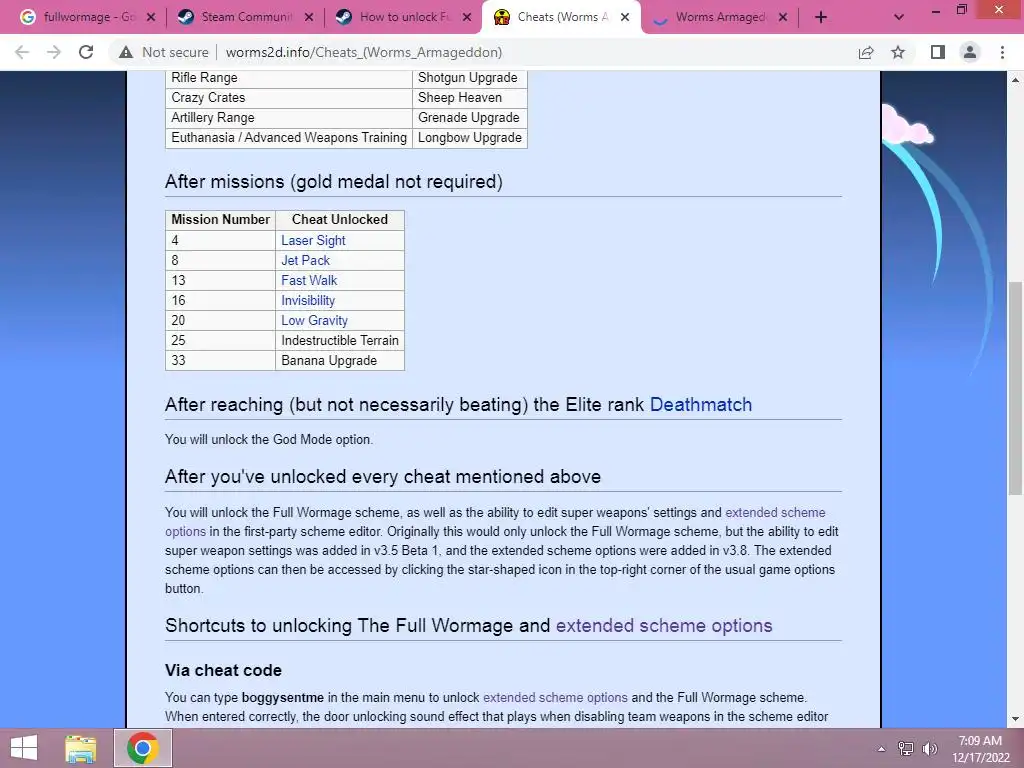Open the Jet Pack link
Screen dimensions: 1024x768
coord(305,260)
